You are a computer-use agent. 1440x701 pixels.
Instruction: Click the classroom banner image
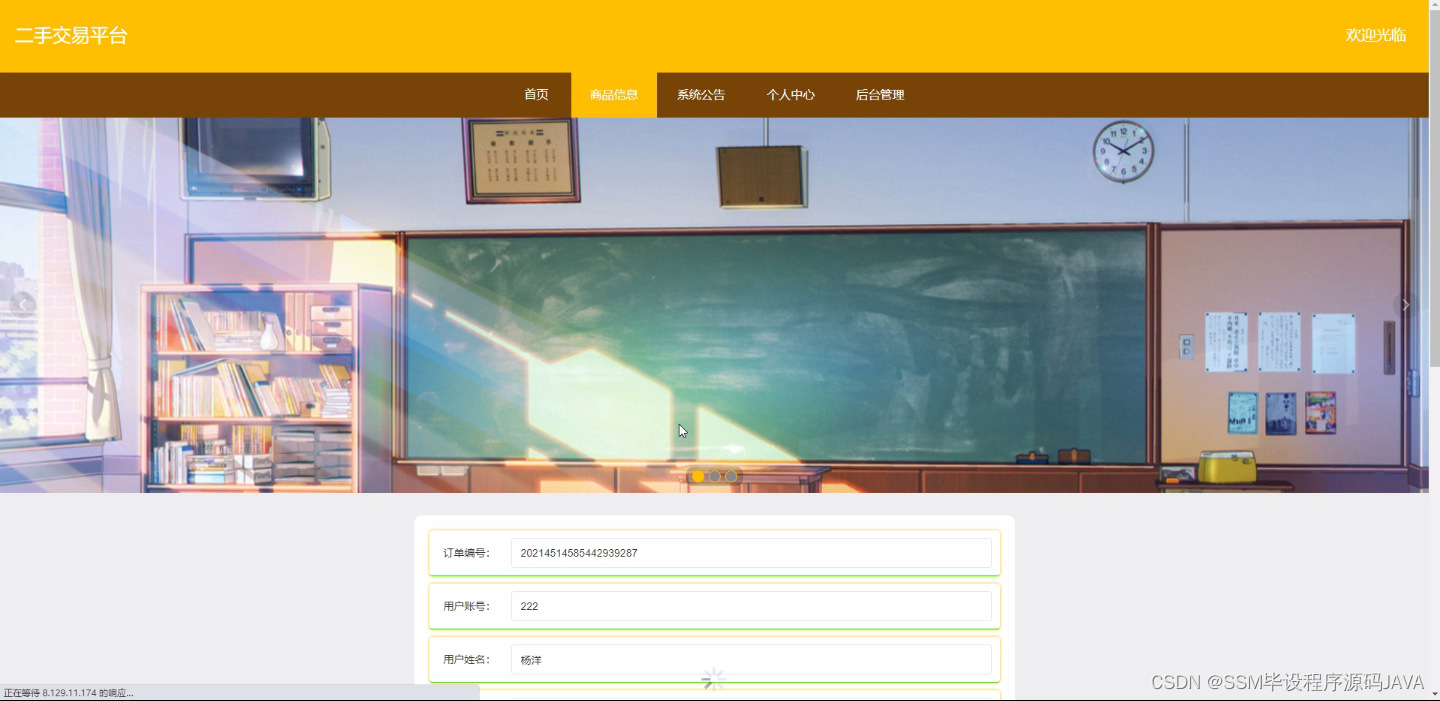[714, 305]
